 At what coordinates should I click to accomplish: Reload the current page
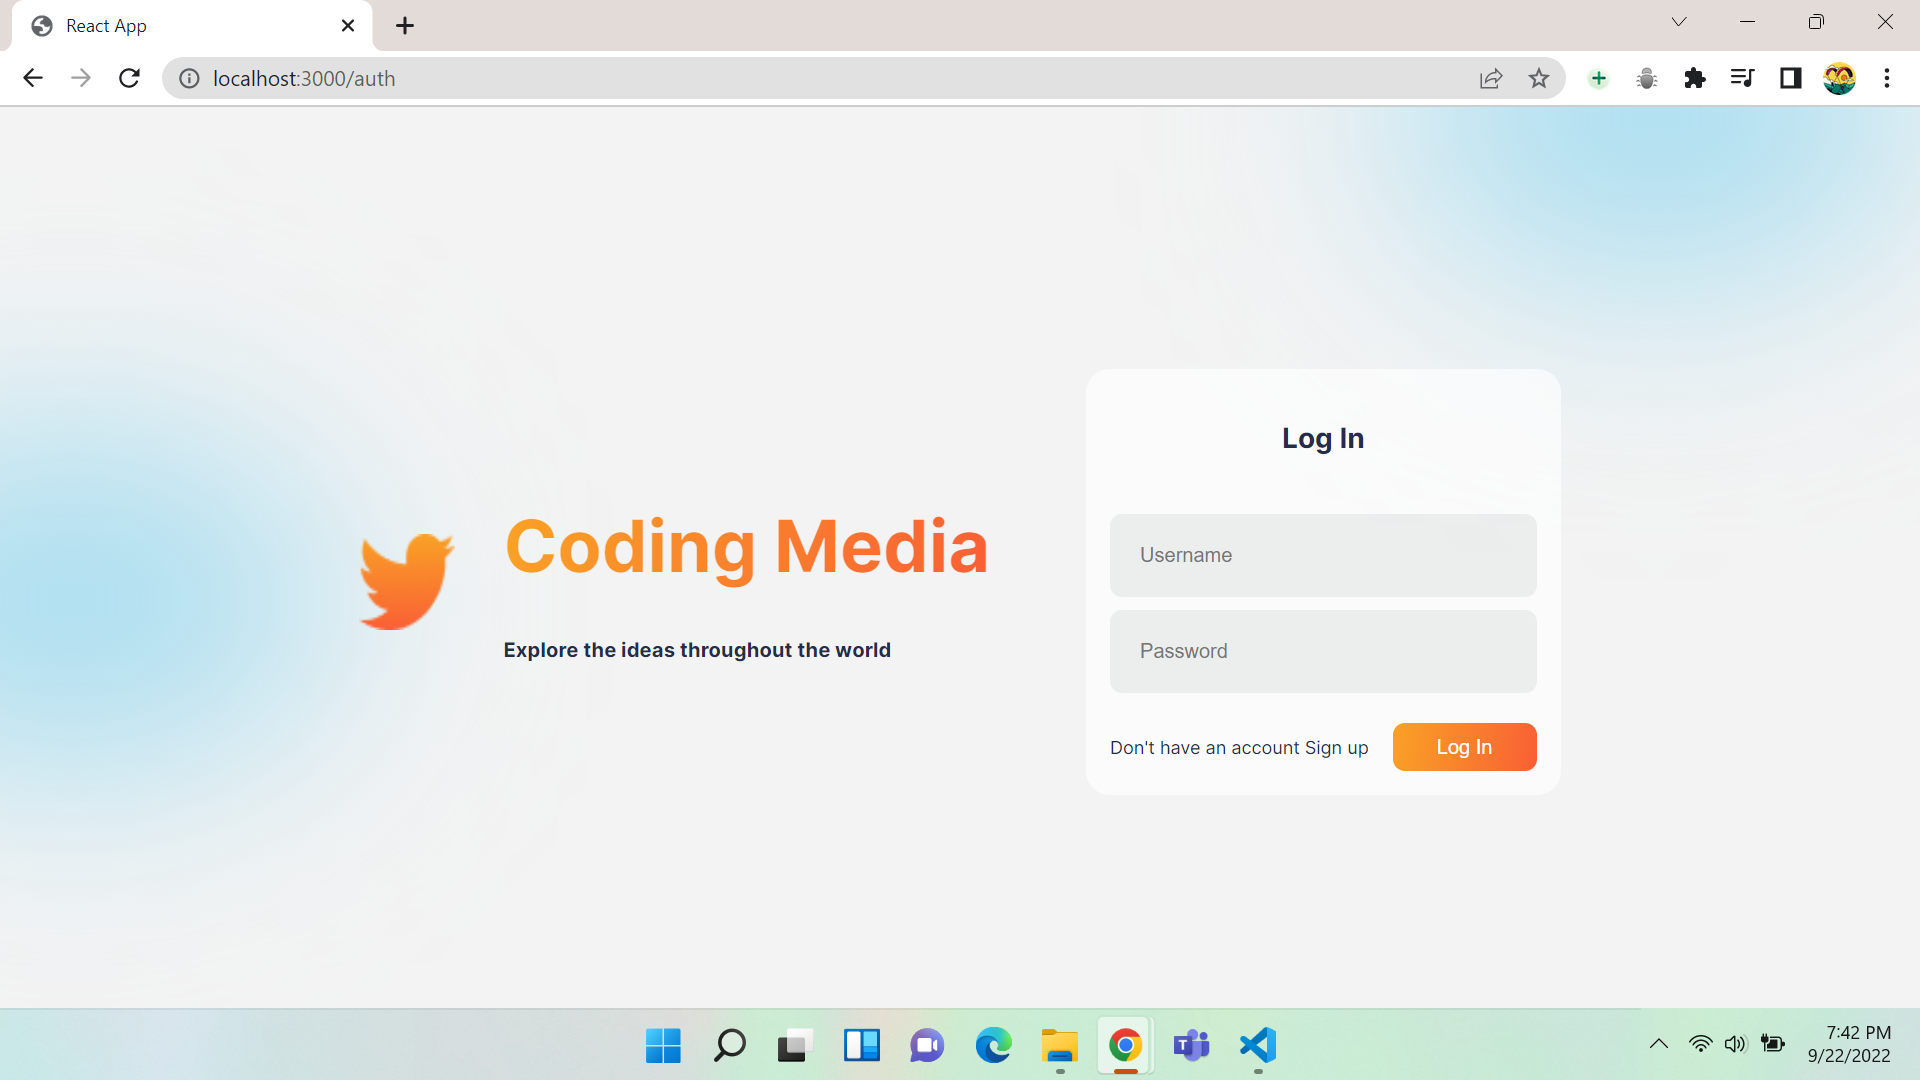point(129,78)
